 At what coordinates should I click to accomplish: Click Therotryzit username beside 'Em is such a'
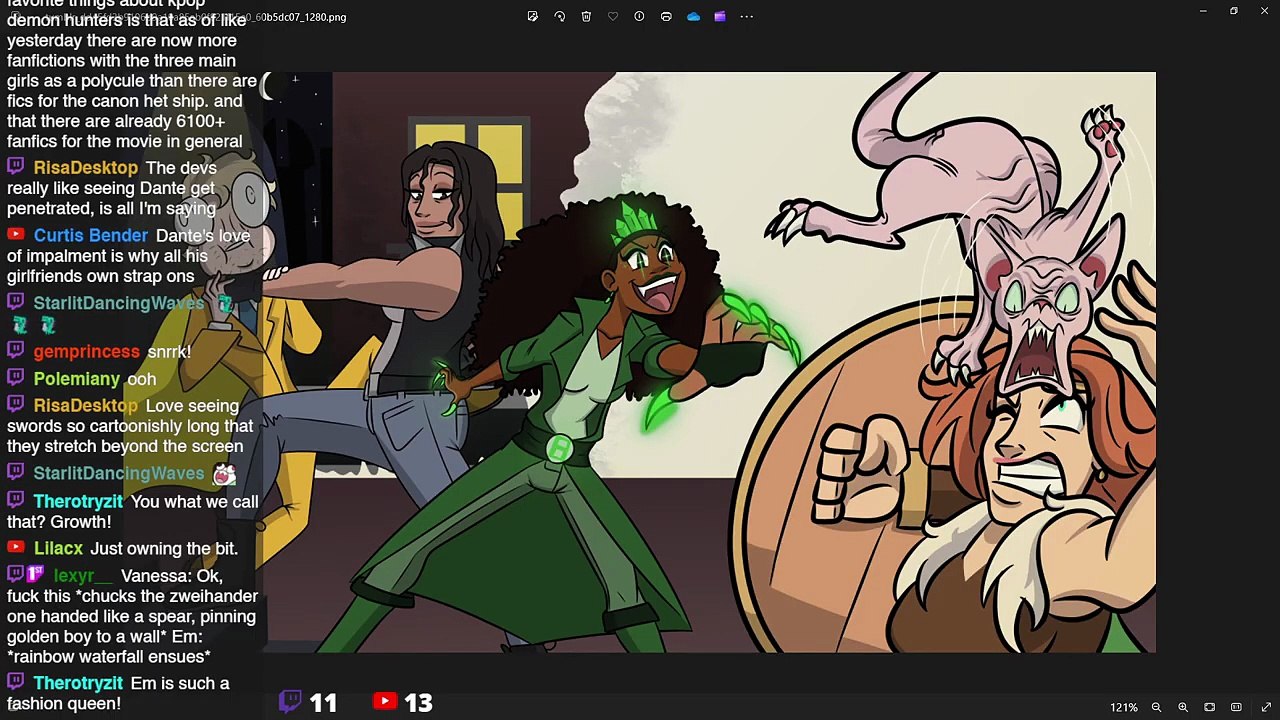coord(78,683)
